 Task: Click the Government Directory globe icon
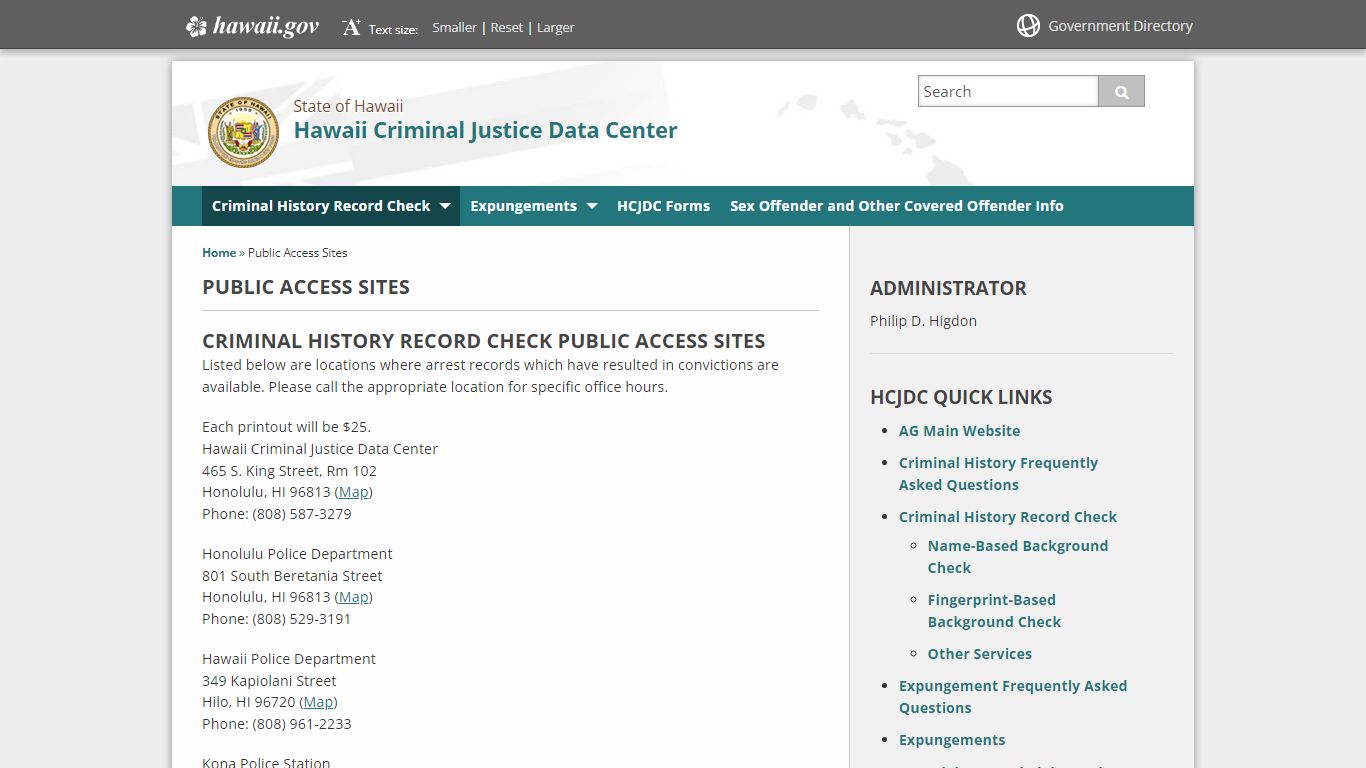coord(1028,26)
